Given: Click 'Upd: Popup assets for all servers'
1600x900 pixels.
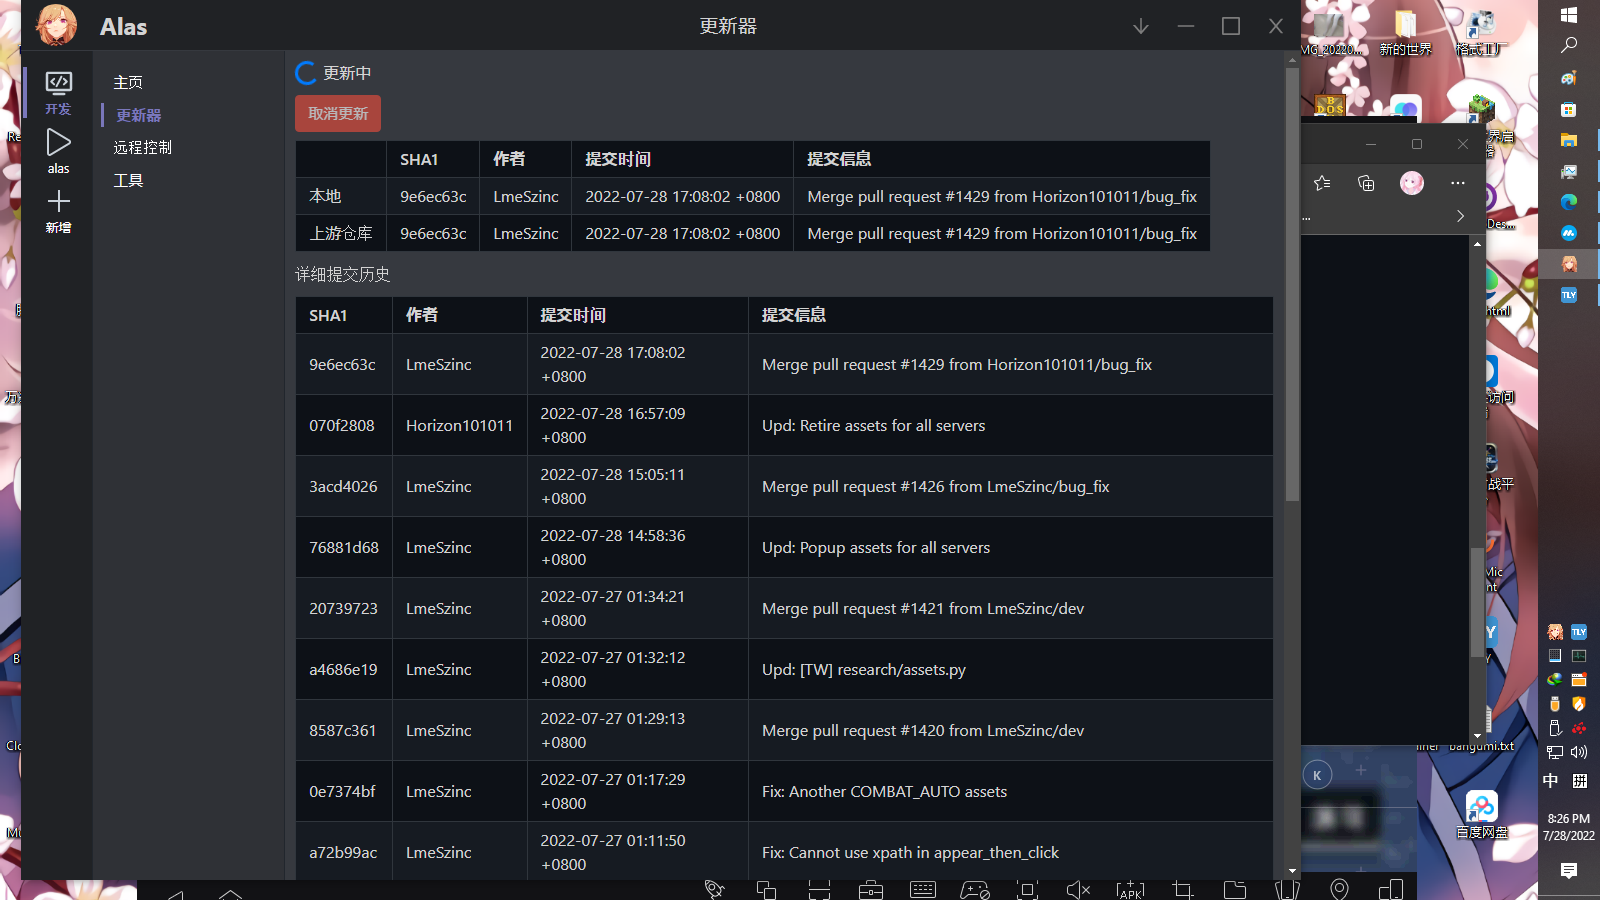Looking at the screenshot, I should tap(876, 547).
